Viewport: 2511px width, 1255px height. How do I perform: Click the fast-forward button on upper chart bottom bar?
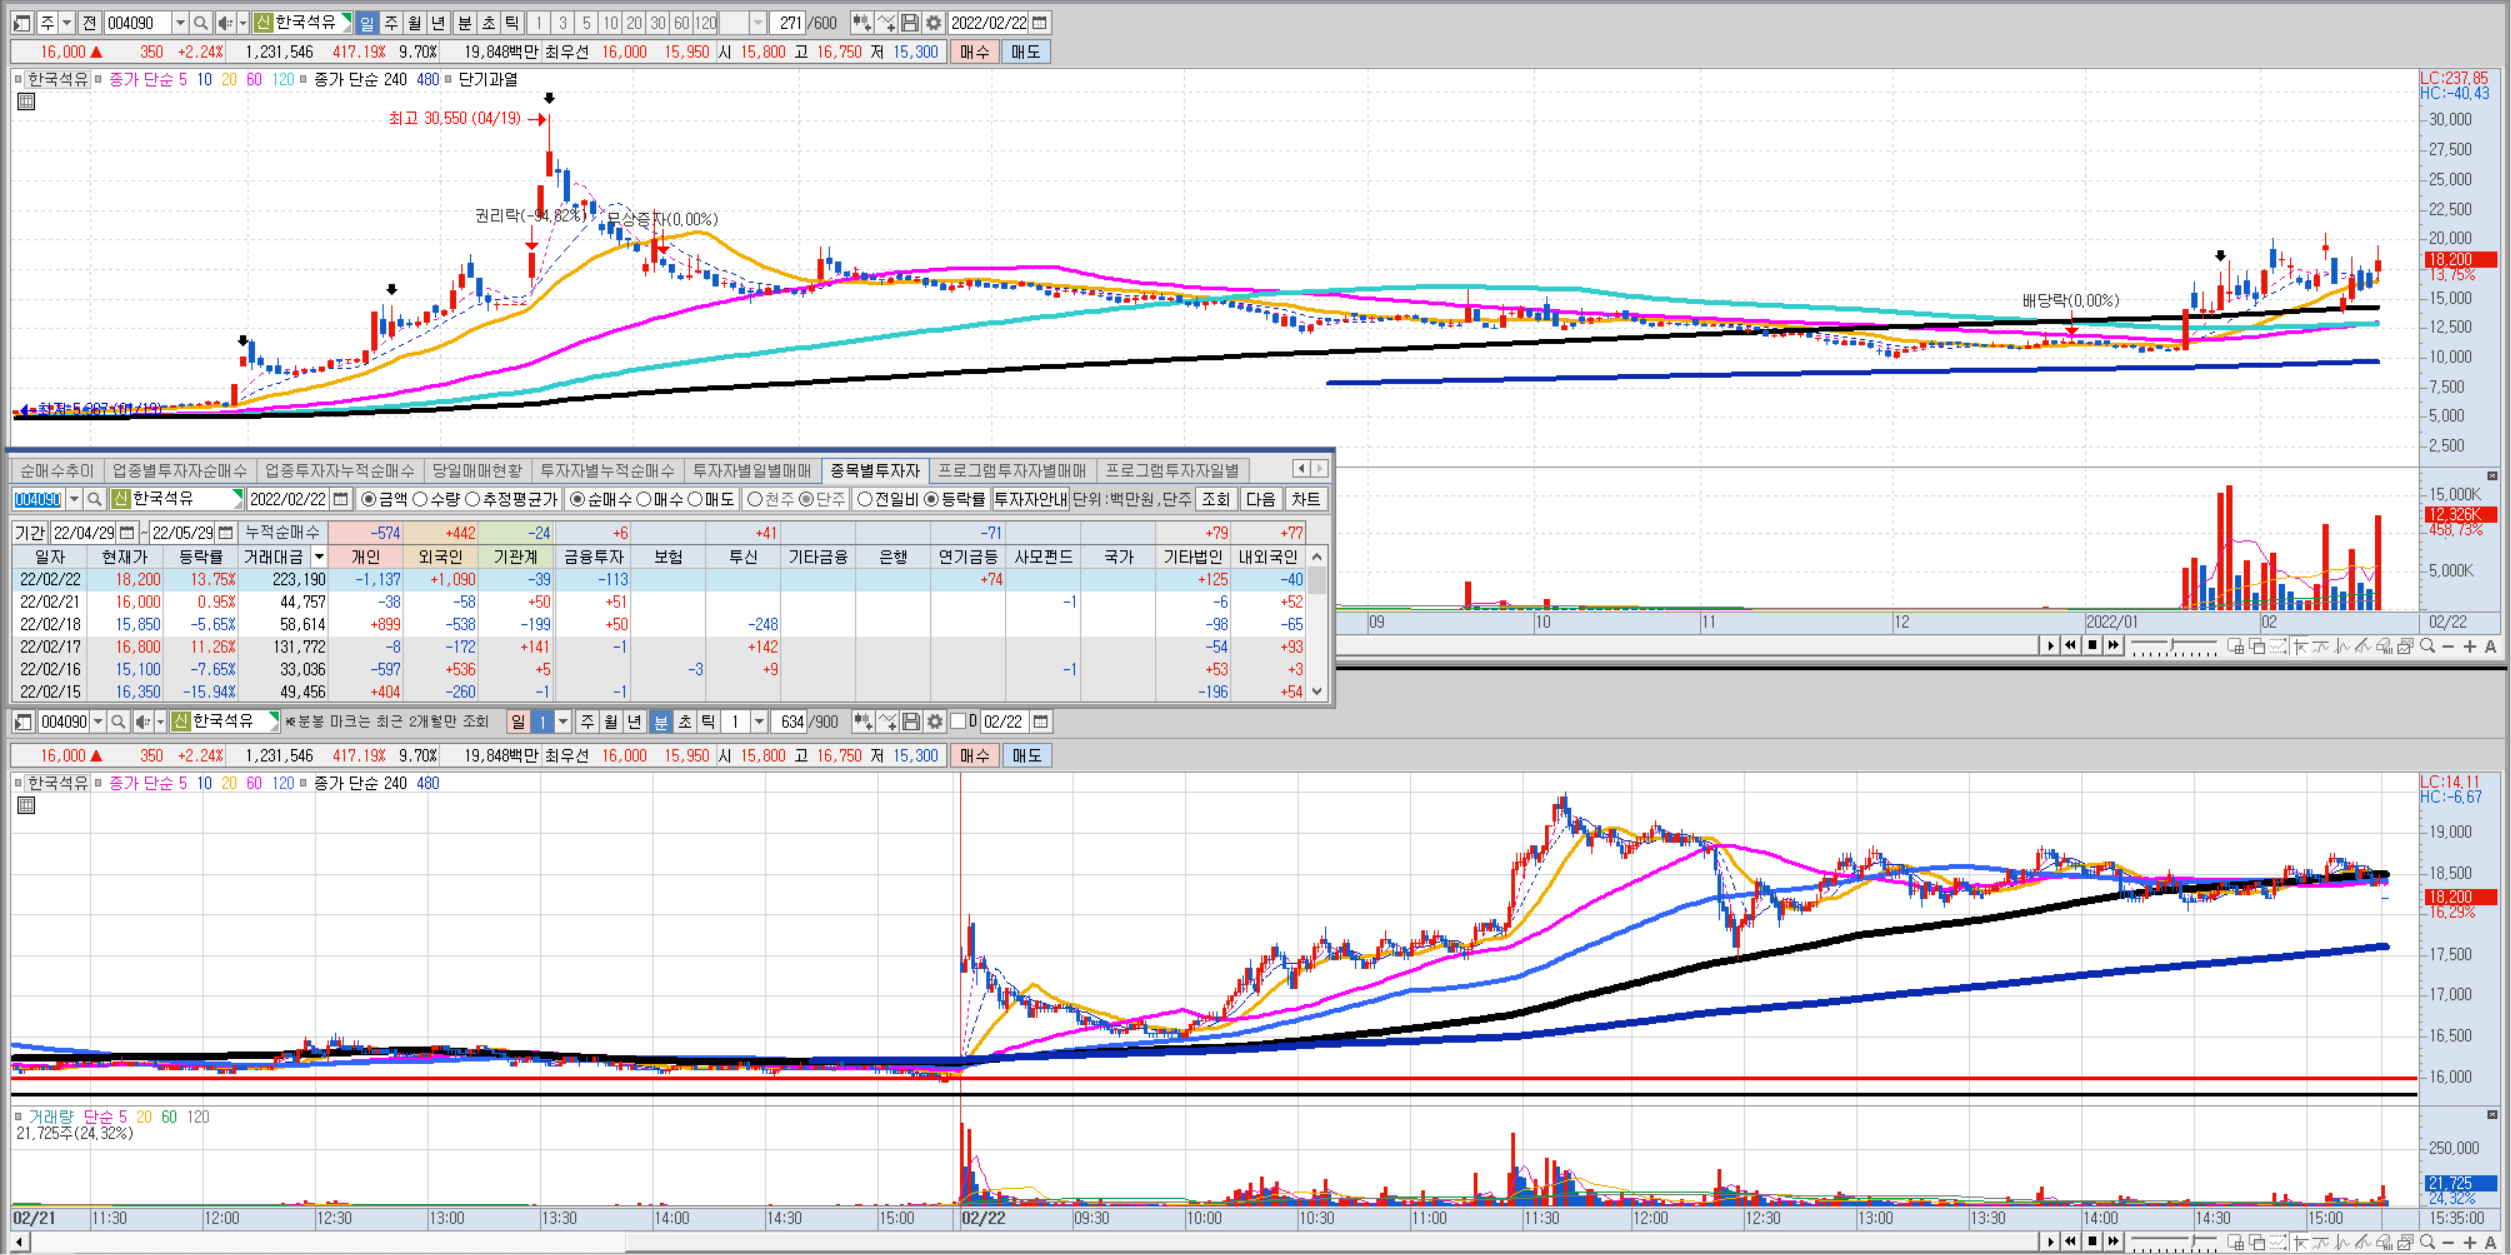tap(2113, 646)
